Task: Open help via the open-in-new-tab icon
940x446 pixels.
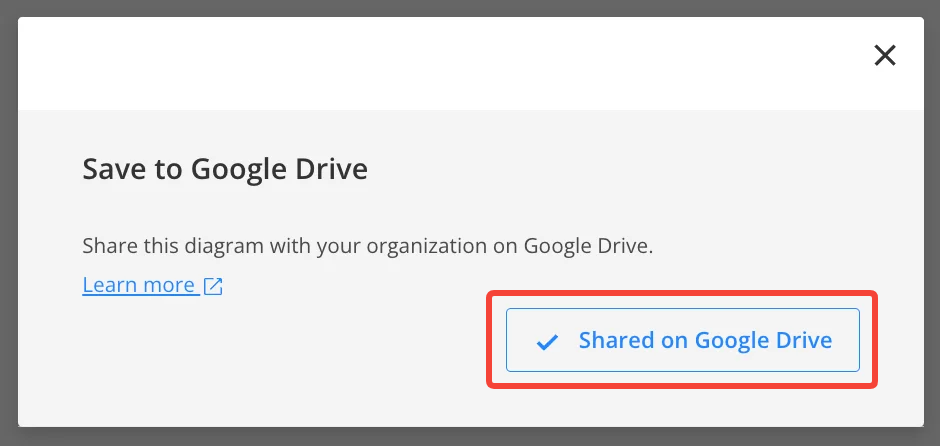Action: [213, 286]
